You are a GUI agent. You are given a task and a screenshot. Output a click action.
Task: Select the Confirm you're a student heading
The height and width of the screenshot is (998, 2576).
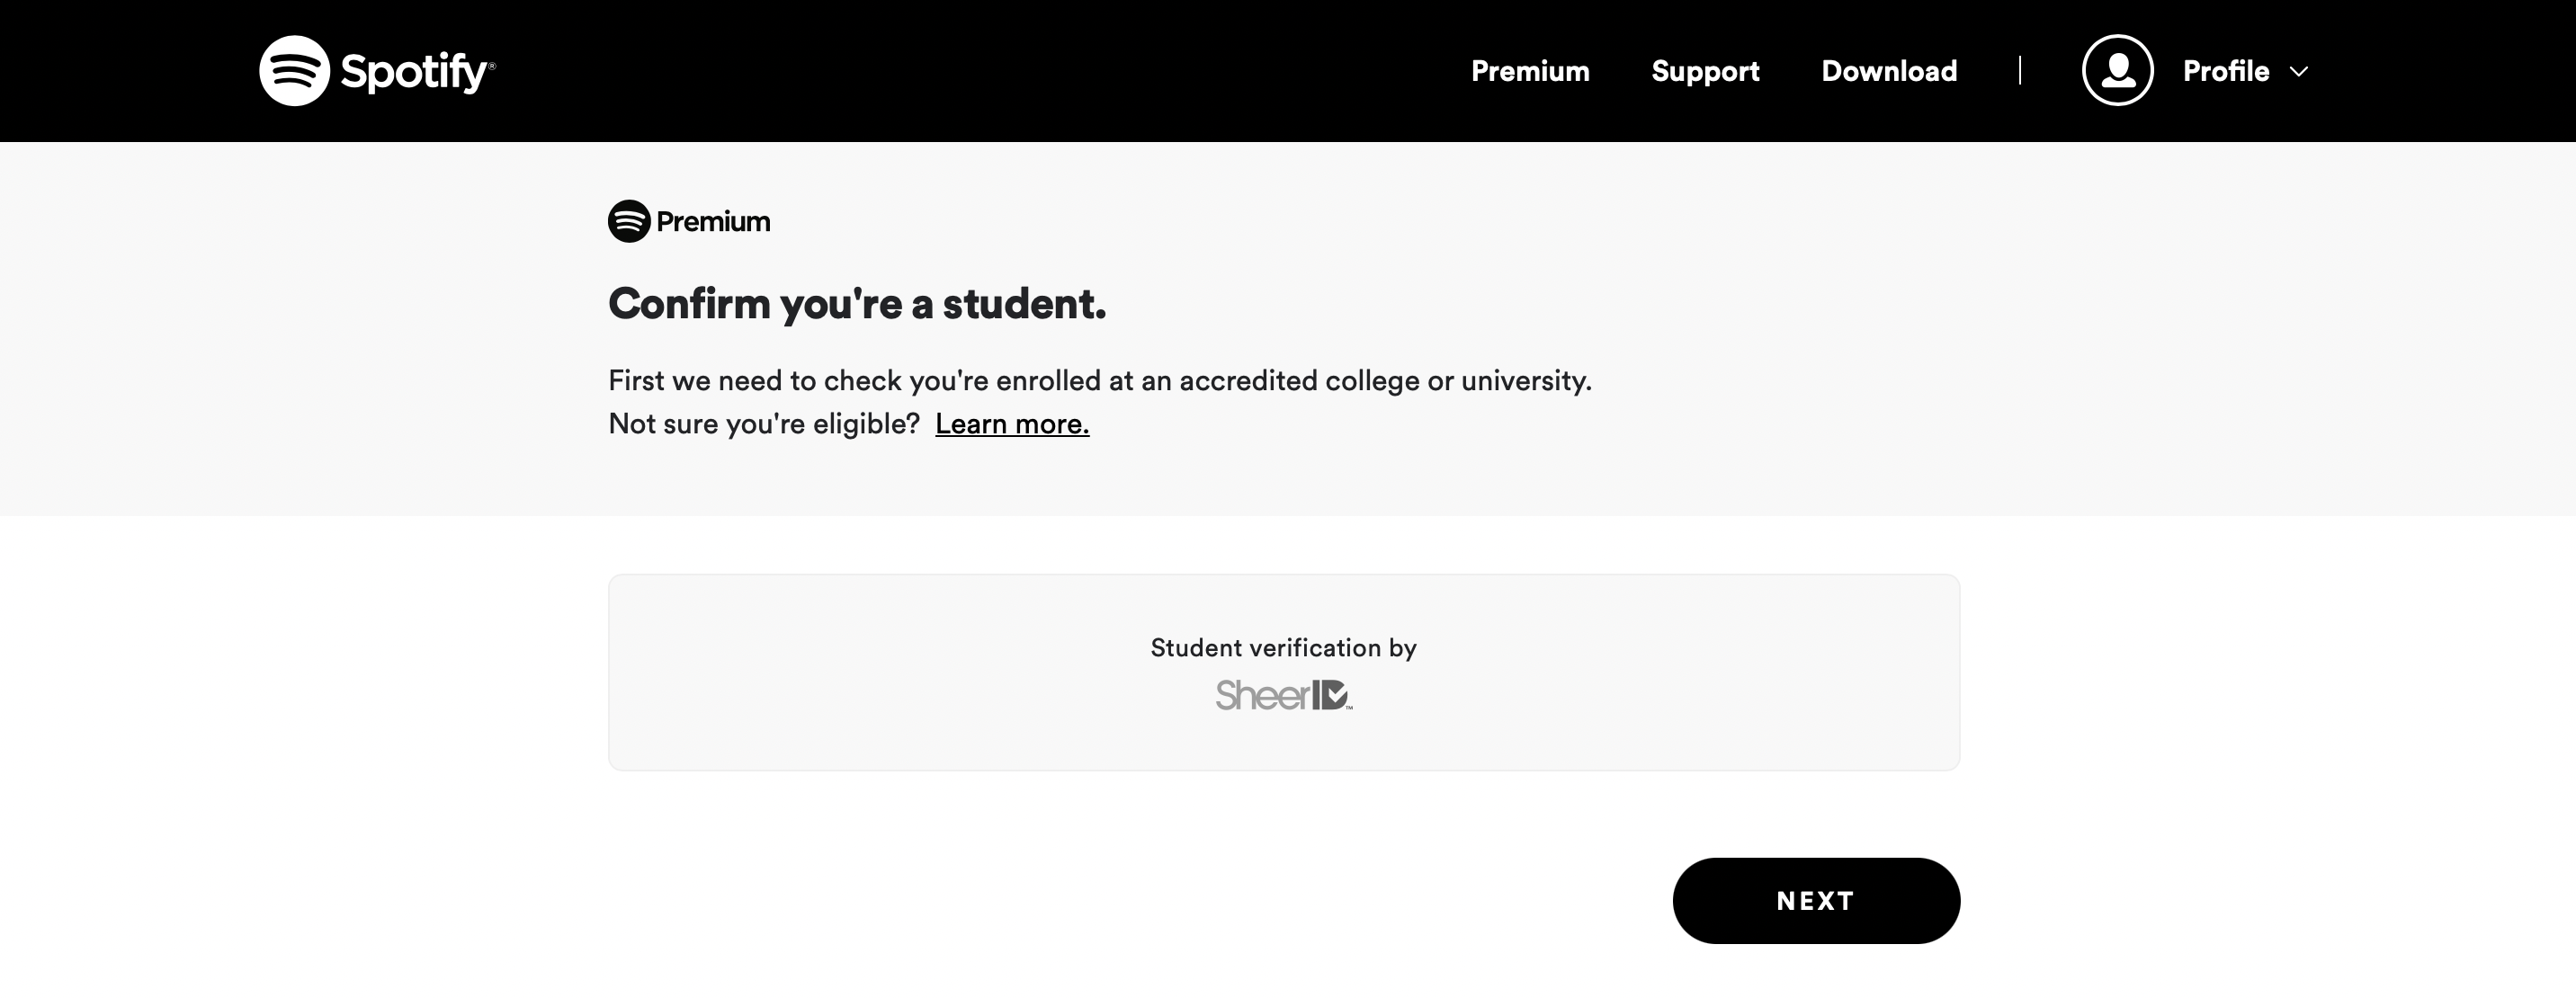[x=858, y=305]
